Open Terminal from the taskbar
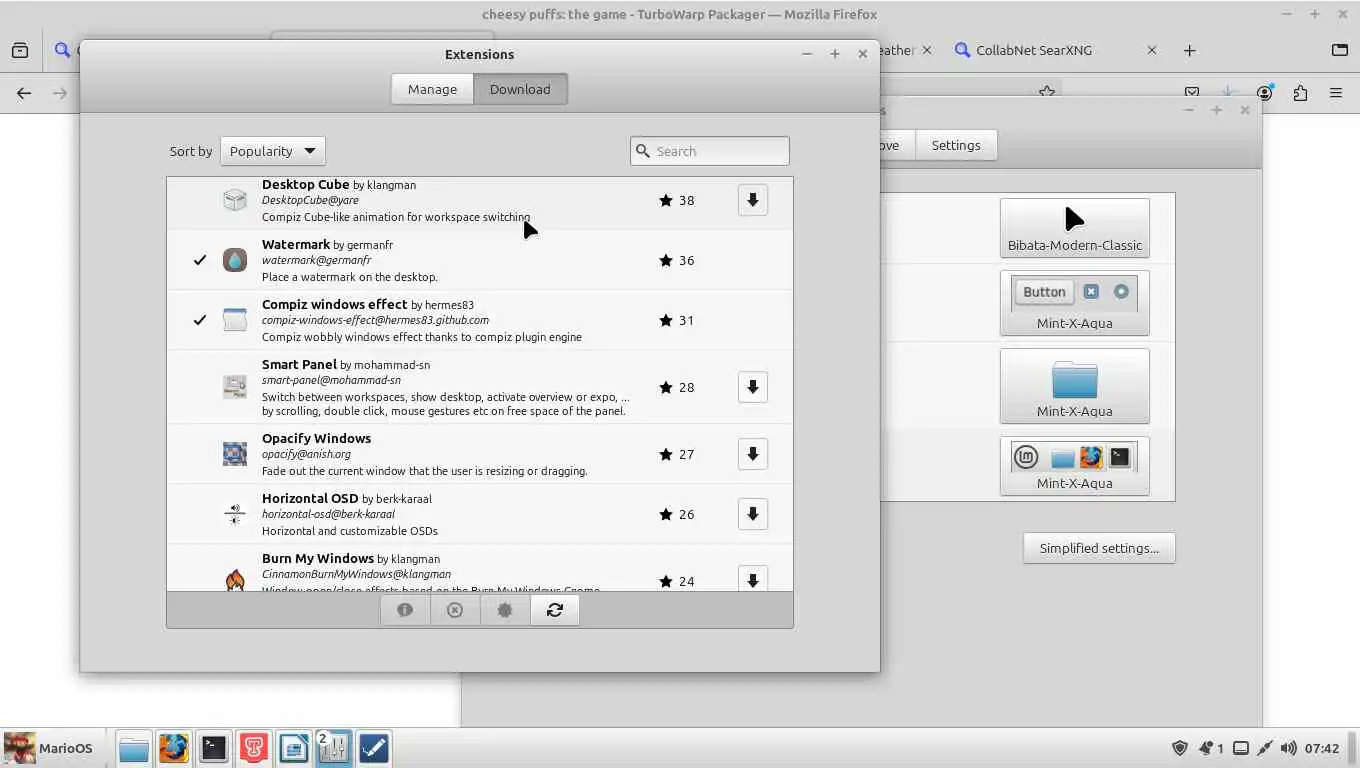 (x=213, y=748)
